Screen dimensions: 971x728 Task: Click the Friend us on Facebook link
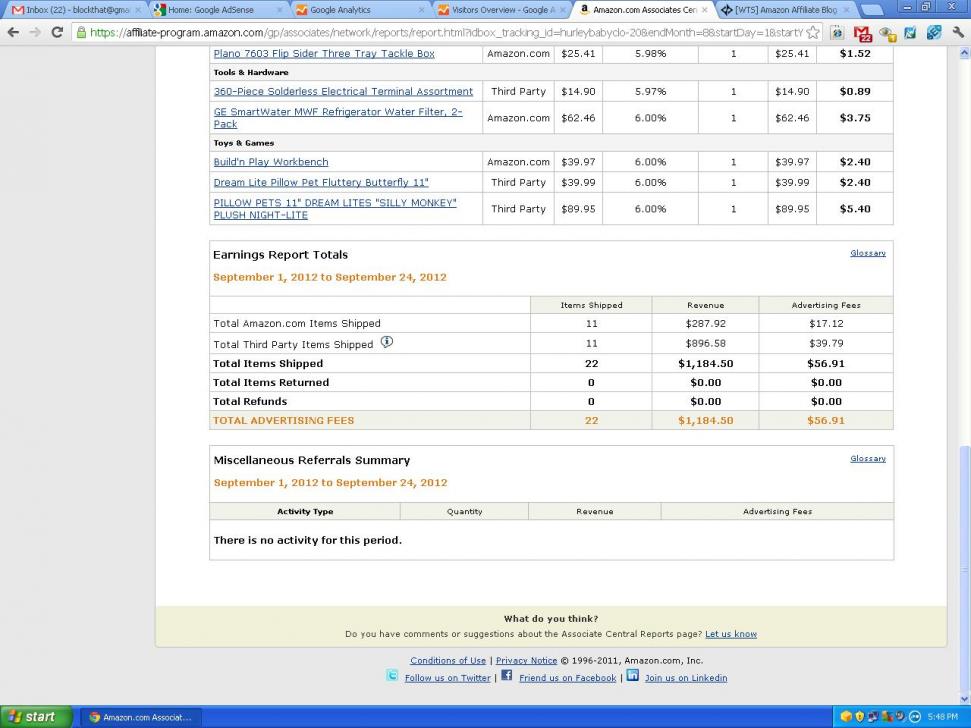pyautogui.click(x=568, y=678)
